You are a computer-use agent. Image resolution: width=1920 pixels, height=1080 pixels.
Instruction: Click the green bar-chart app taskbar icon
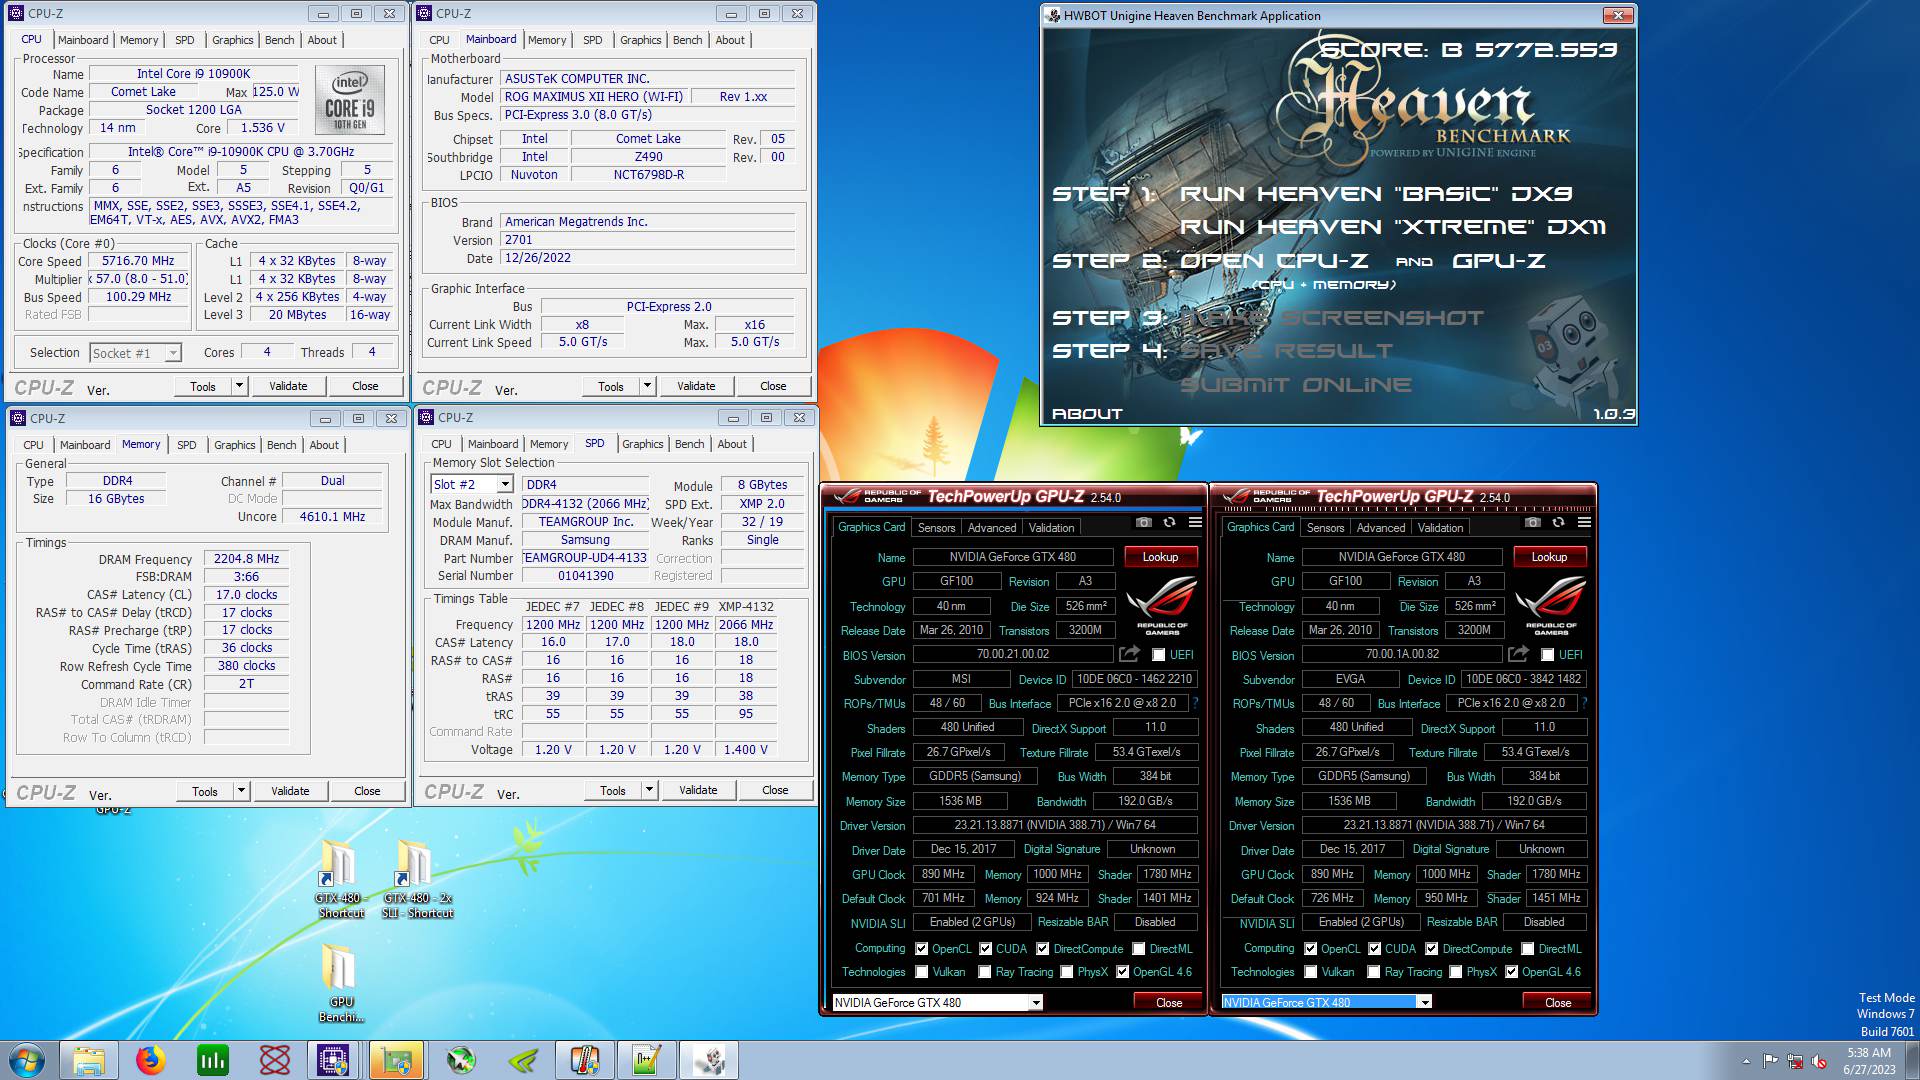point(212,1060)
